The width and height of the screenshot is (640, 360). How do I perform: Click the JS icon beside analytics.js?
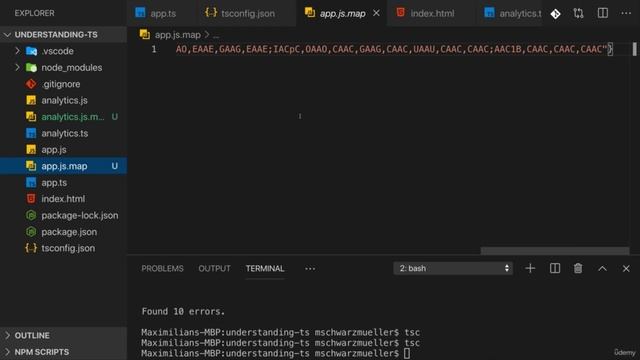tap(31, 100)
